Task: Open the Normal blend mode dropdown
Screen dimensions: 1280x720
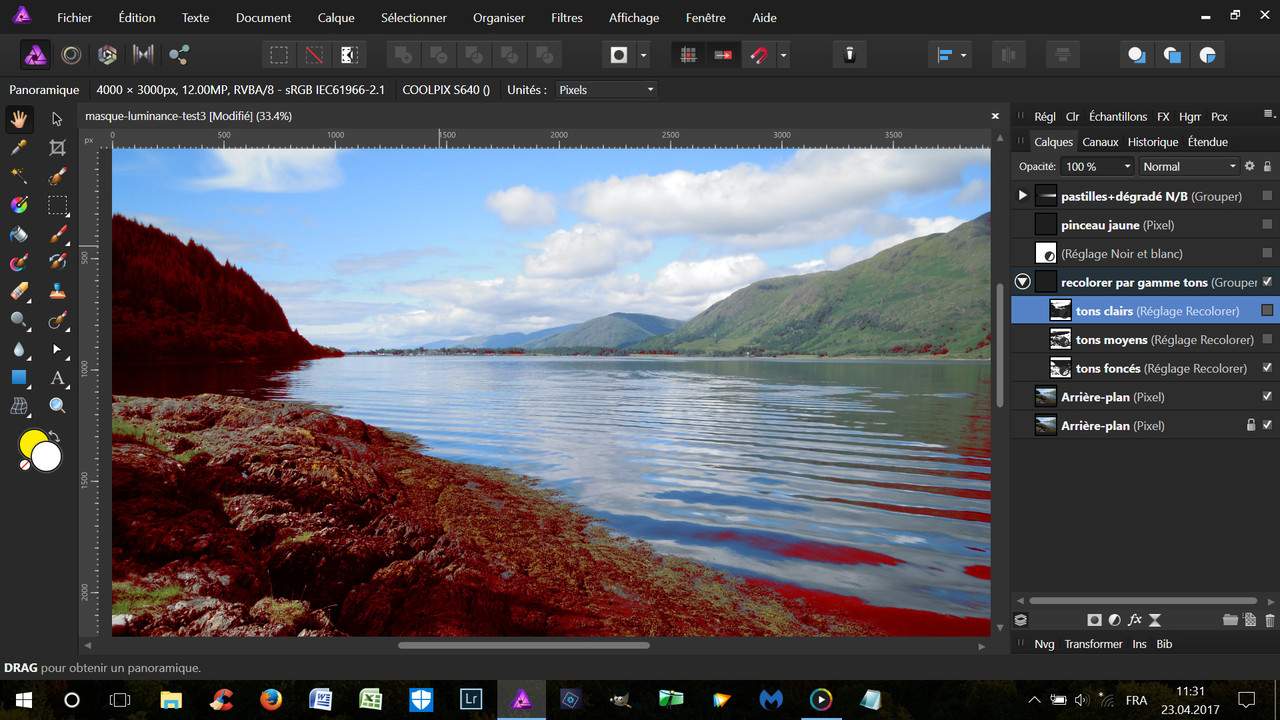Action: [x=1189, y=167]
